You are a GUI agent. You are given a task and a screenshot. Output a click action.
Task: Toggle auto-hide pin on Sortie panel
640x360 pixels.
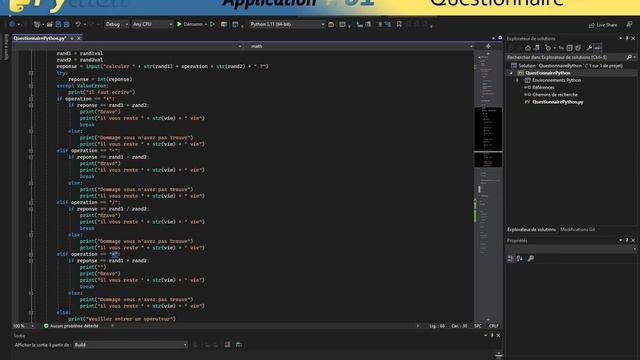point(492,336)
